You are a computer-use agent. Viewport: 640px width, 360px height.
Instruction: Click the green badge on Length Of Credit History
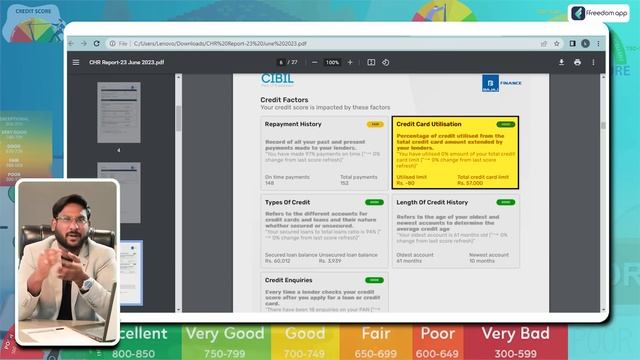pyautogui.click(x=506, y=202)
